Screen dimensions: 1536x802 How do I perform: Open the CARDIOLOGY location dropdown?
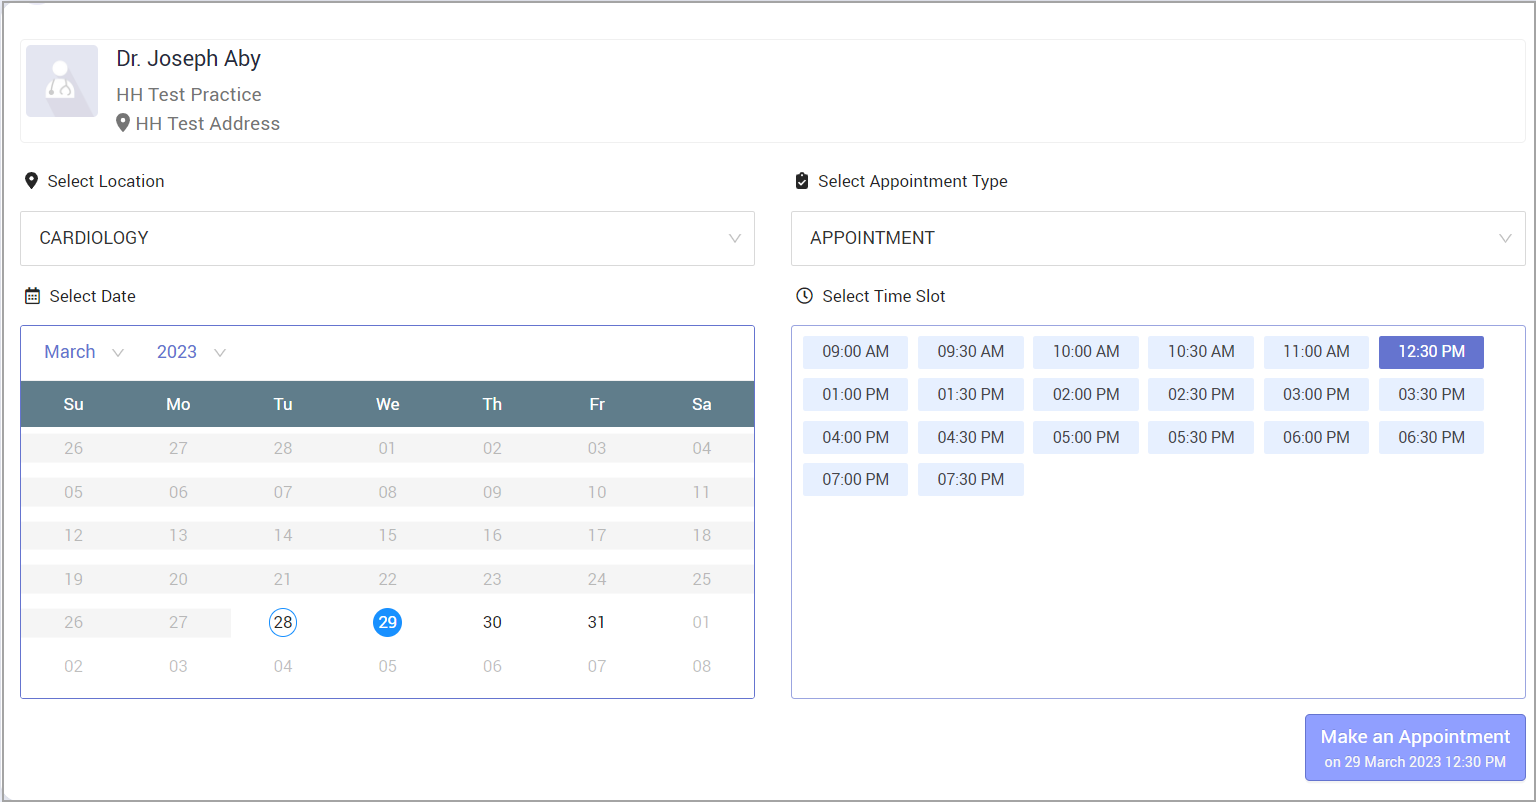pos(387,238)
